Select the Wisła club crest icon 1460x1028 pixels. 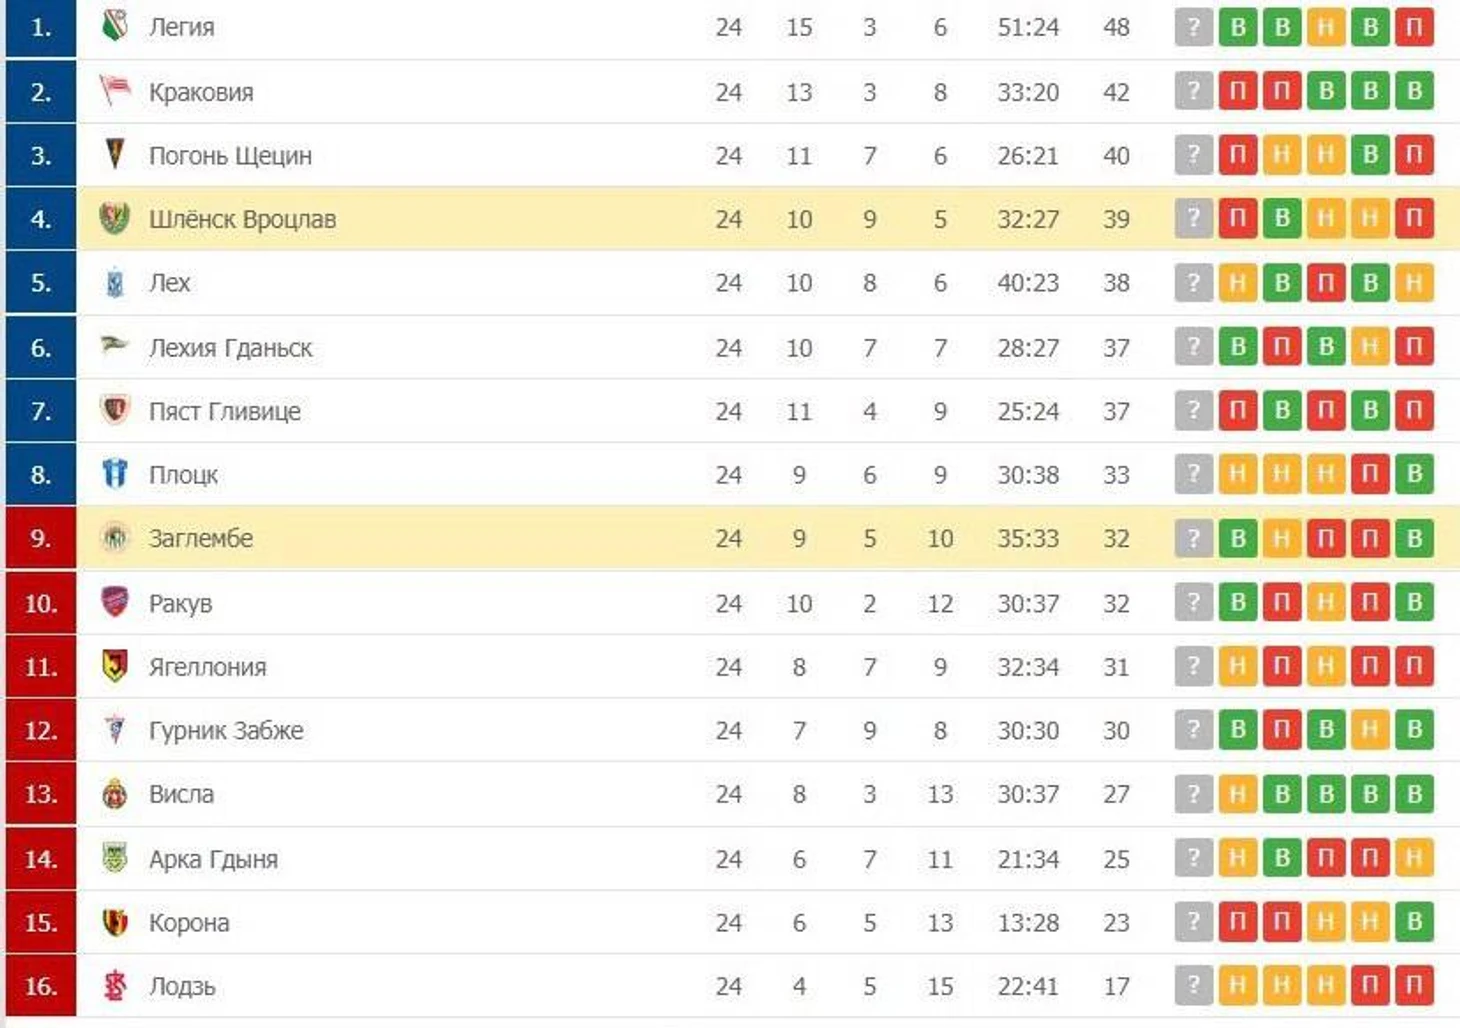point(115,794)
